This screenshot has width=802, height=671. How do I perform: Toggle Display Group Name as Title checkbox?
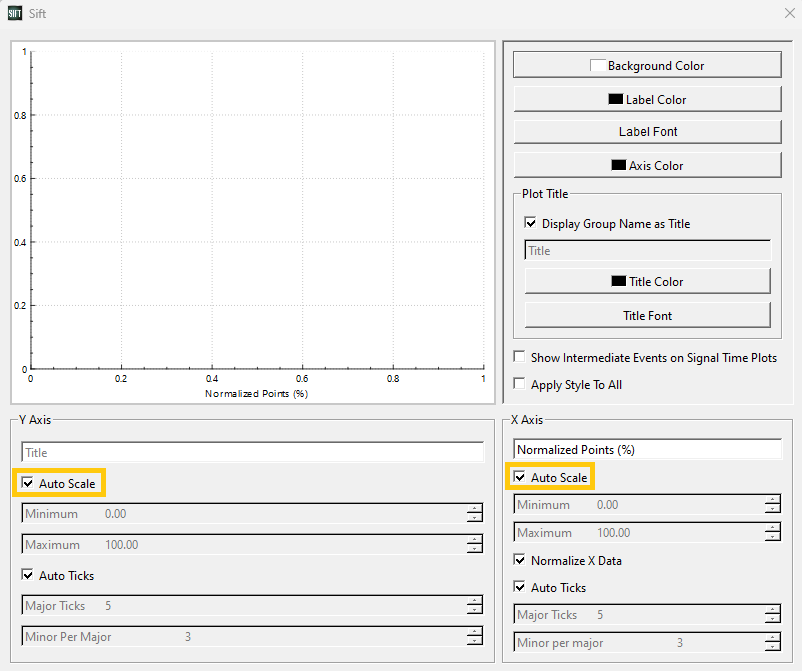click(530, 223)
